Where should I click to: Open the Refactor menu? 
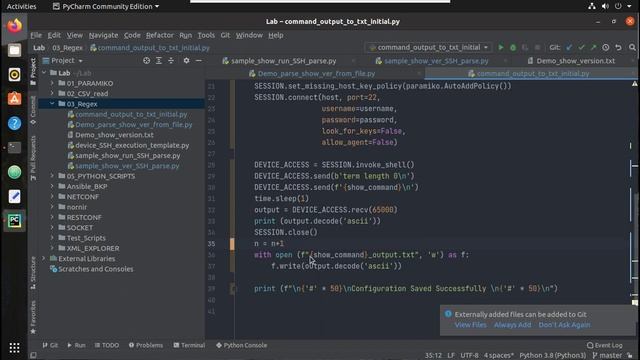(160, 35)
